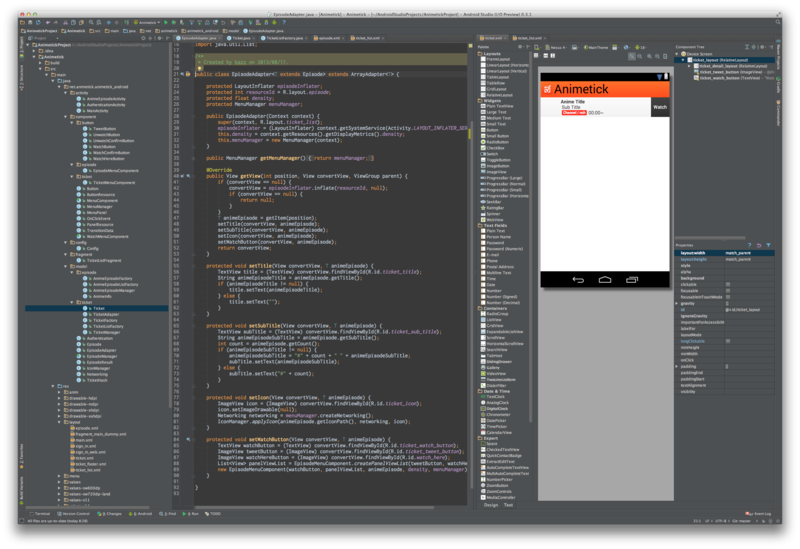Open the API level 18 dropdown
800x549 pixels.
pyautogui.click(x=640, y=47)
